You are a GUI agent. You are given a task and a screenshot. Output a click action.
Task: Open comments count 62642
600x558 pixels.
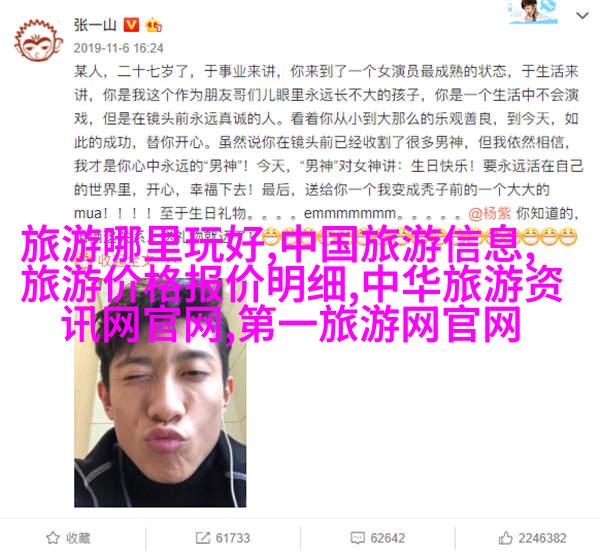(x=387, y=538)
